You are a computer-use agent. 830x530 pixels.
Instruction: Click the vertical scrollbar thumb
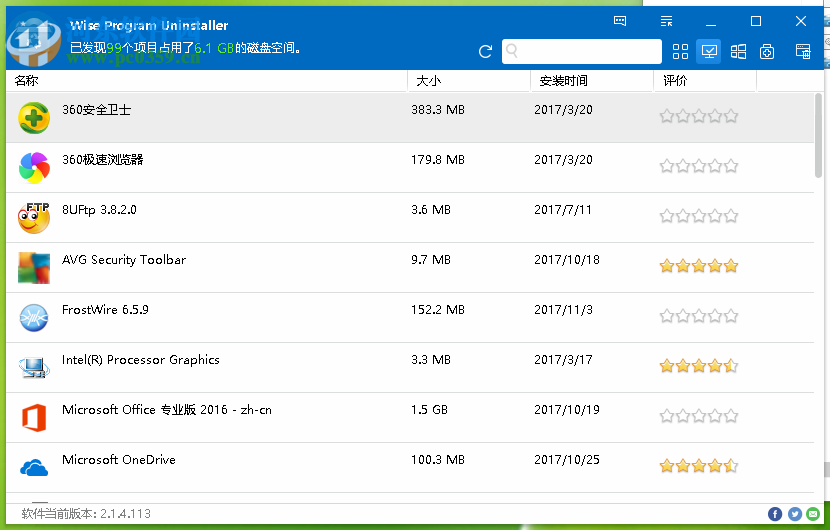click(x=818, y=135)
